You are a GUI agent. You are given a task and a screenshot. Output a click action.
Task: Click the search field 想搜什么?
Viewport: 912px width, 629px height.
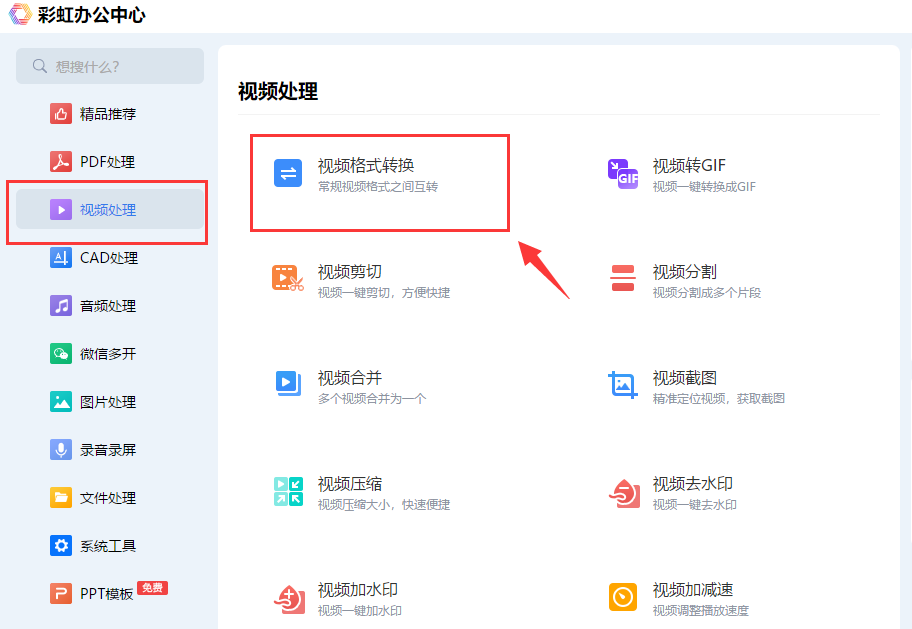point(110,66)
